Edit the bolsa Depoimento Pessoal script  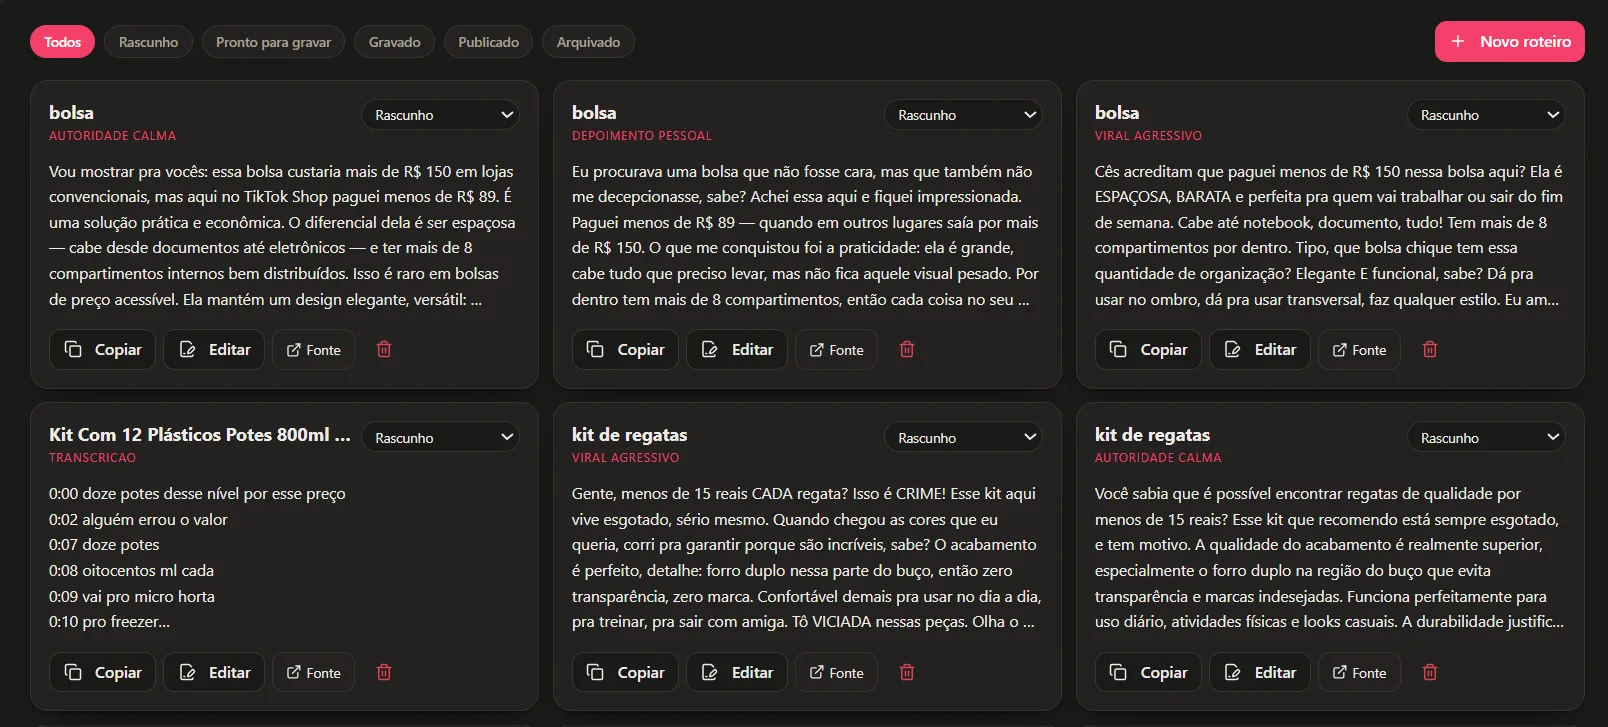[x=737, y=349]
